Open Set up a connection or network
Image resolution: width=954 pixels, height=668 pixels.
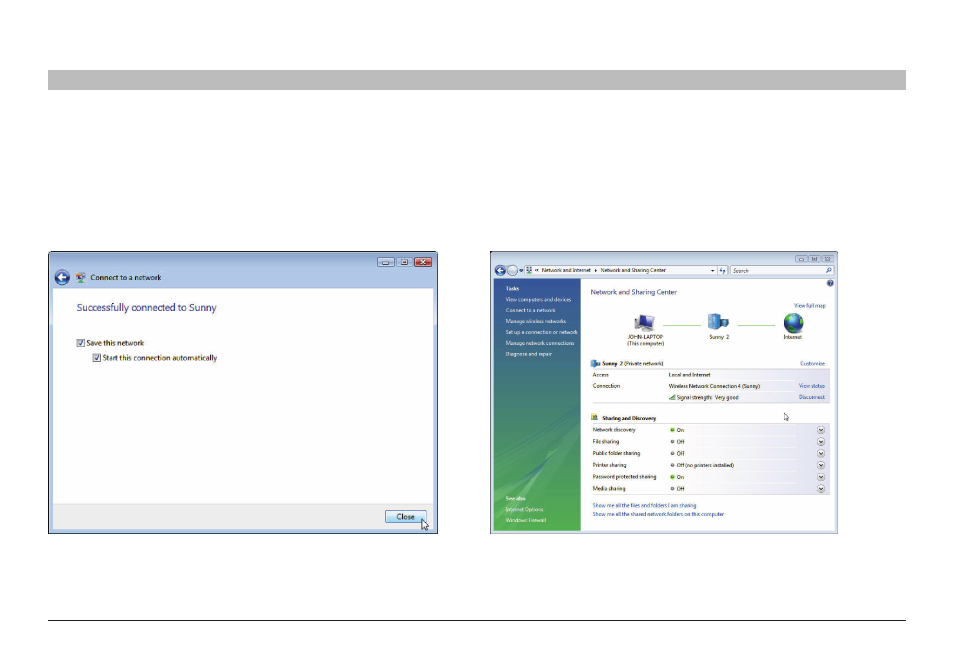point(541,332)
